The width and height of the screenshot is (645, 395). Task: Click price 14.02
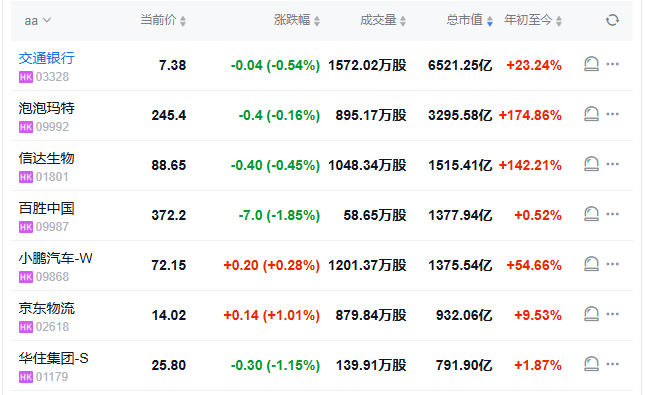tap(169, 316)
